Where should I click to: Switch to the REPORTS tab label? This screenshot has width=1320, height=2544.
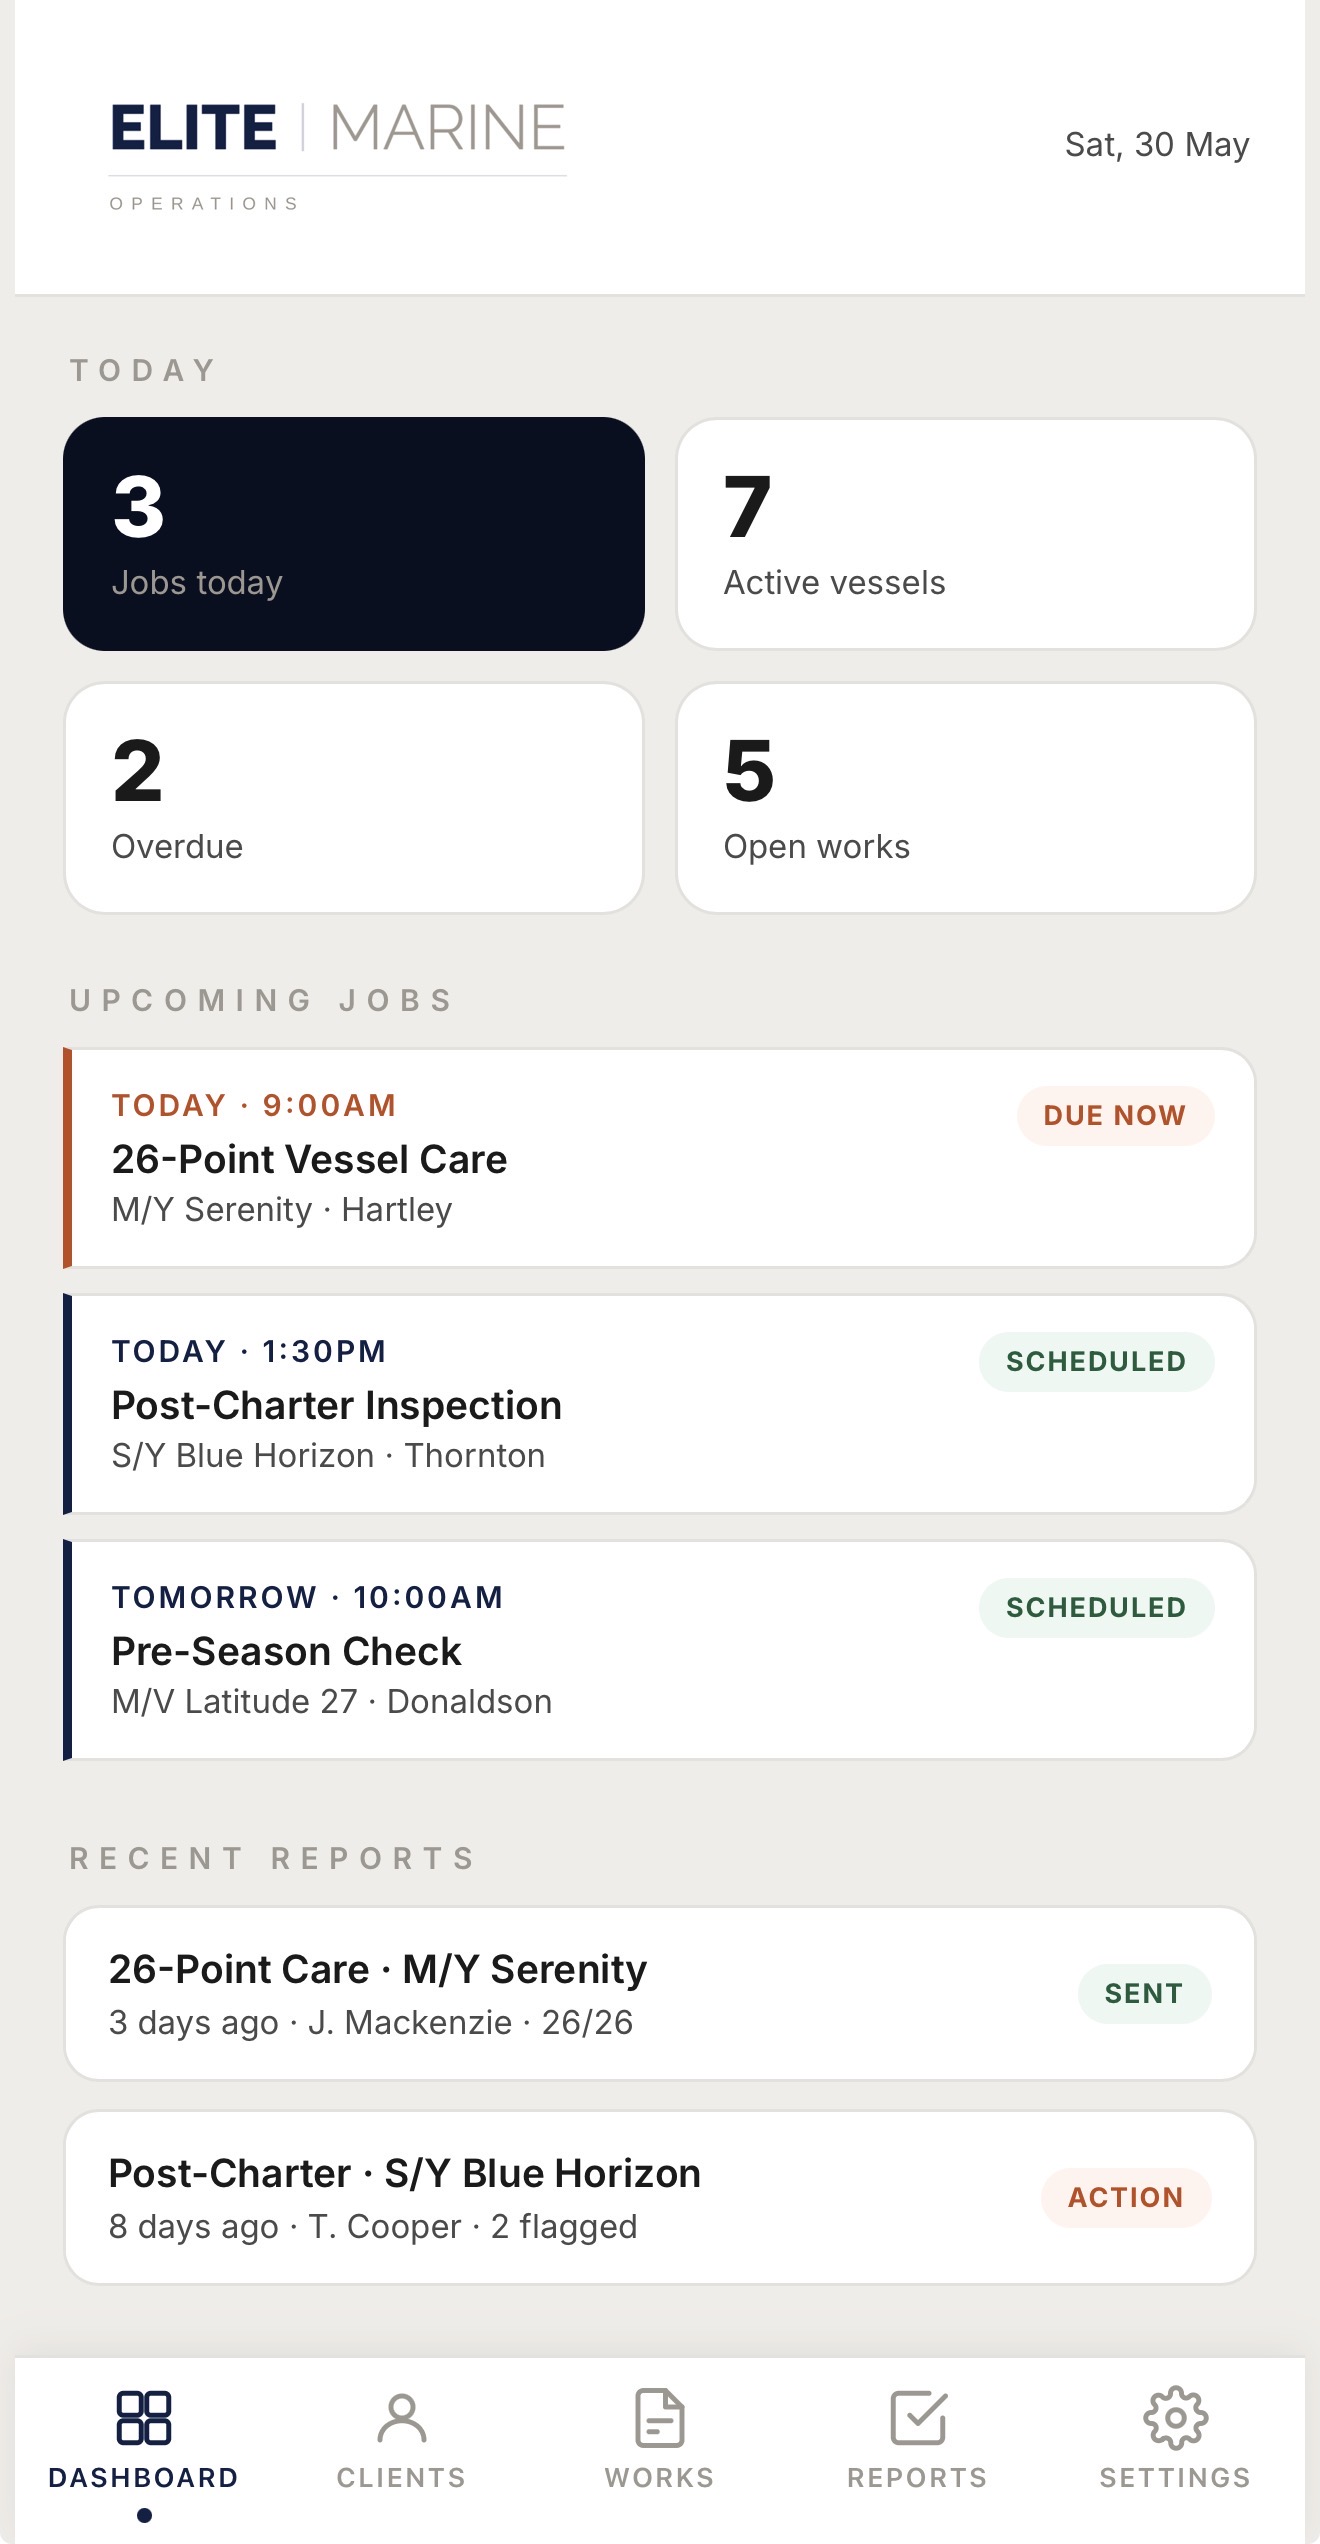pos(918,2478)
